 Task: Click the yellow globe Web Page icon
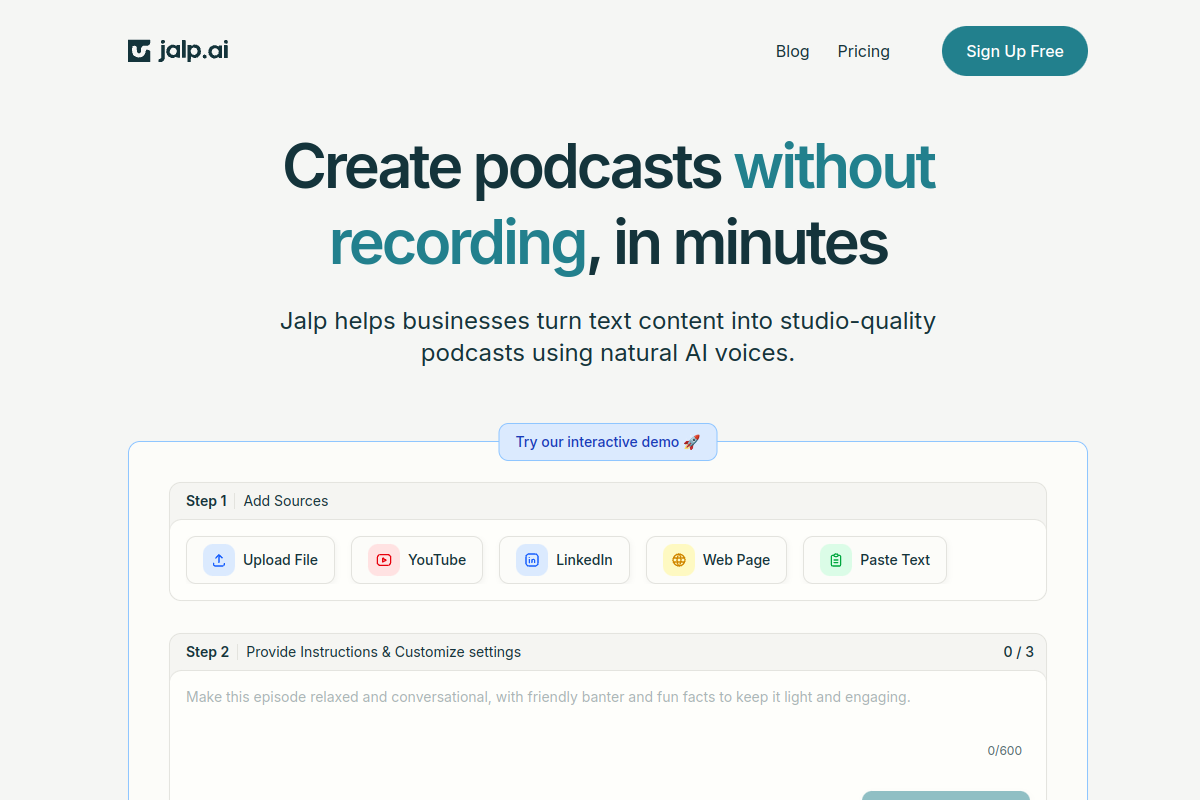(x=679, y=560)
